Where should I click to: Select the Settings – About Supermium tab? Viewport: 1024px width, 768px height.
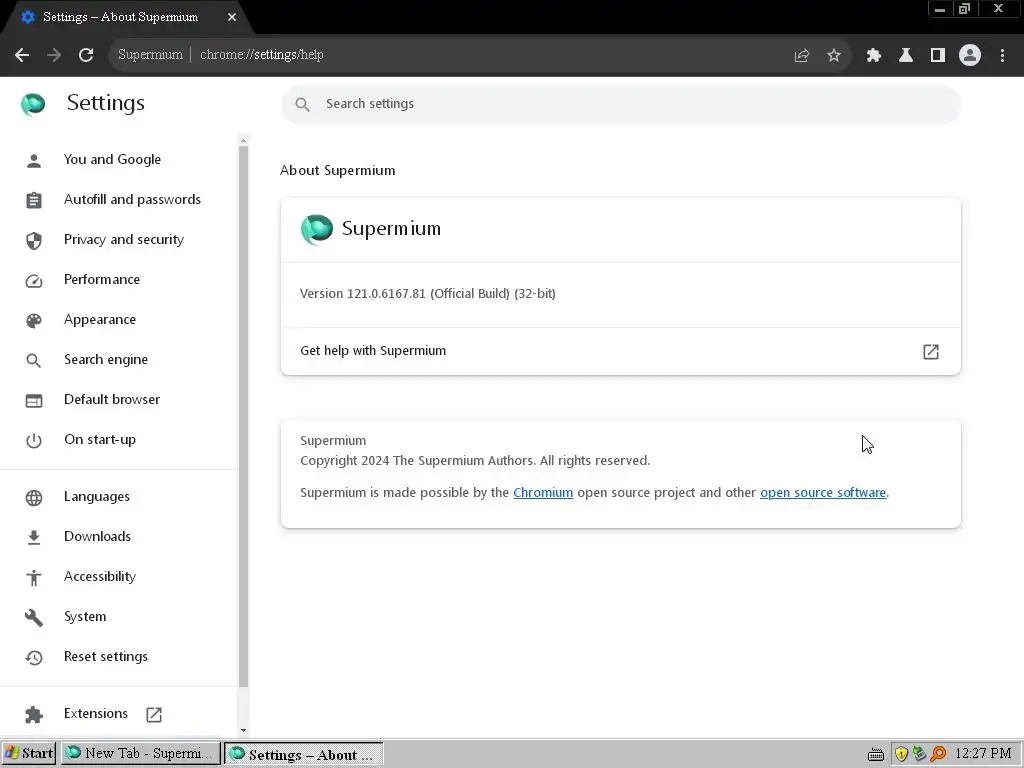[127, 17]
